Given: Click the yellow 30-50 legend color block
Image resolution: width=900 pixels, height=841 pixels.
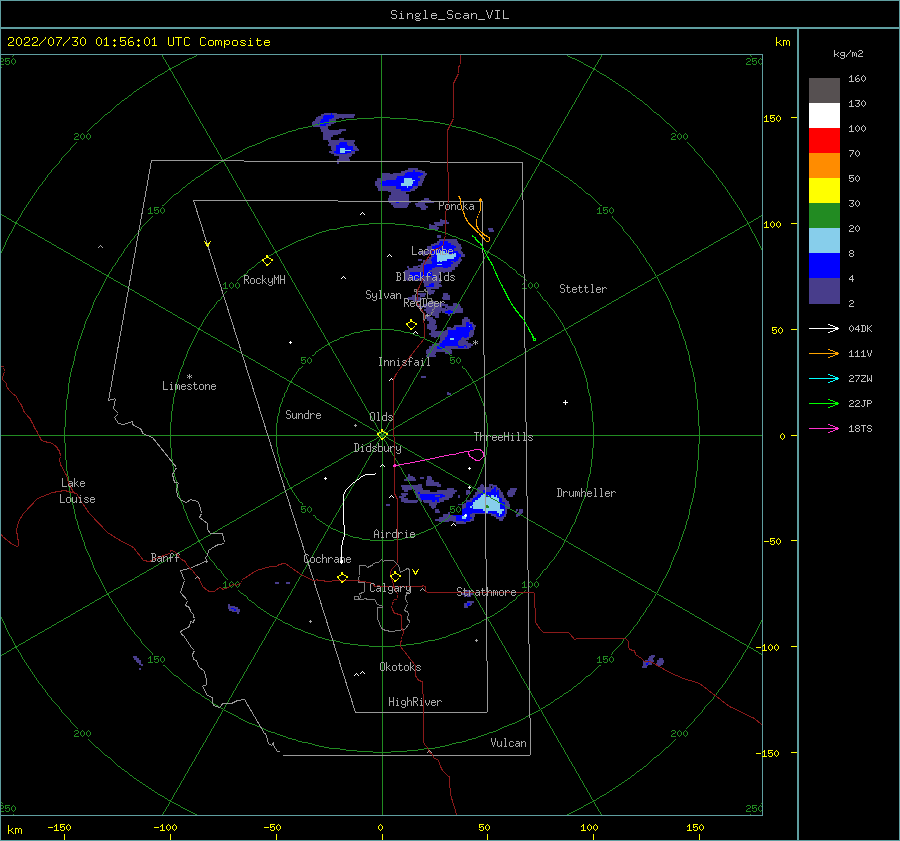Looking at the screenshot, I should coord(824,191).
